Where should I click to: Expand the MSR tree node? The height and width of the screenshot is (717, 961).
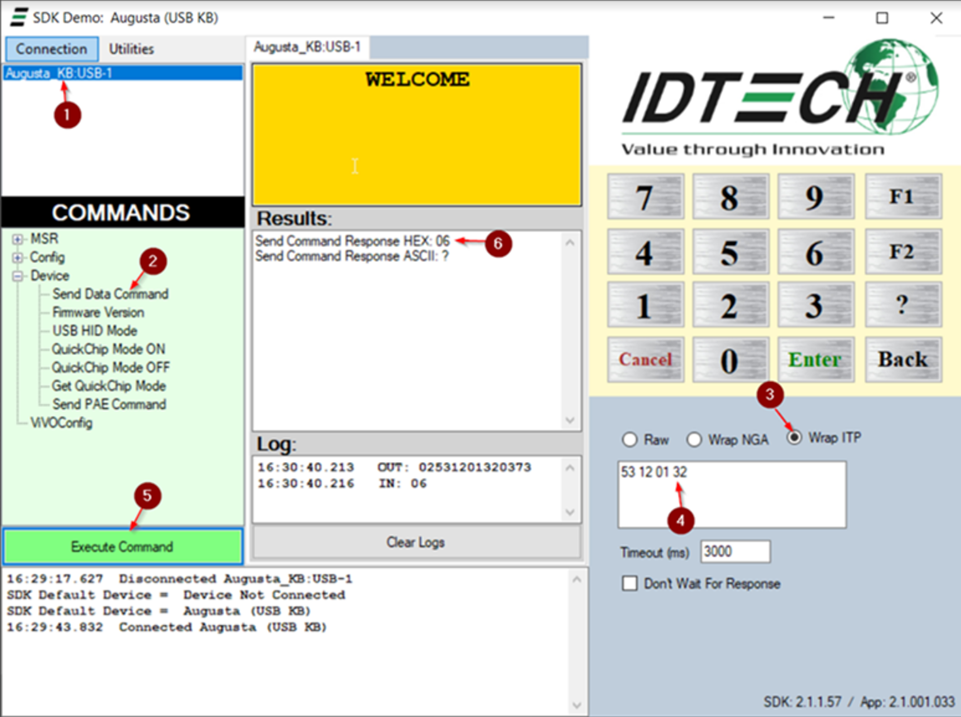coord(18,239)
